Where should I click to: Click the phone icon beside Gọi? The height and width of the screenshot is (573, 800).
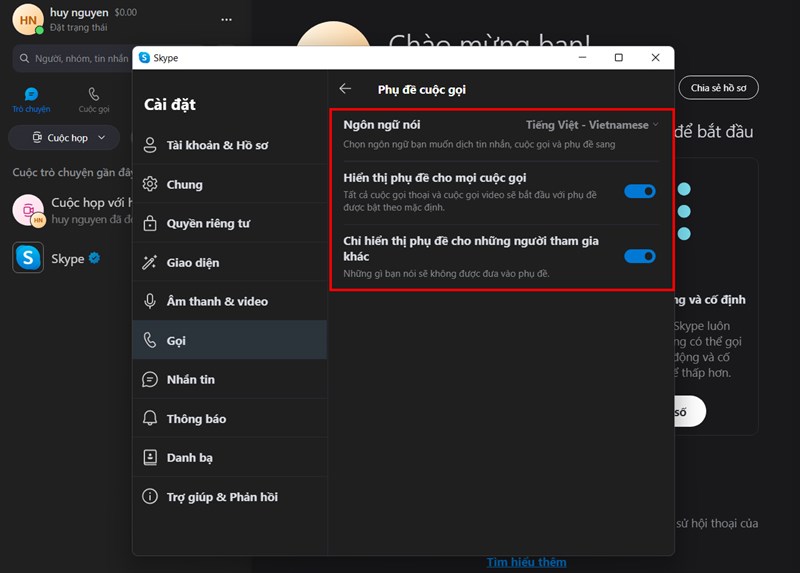coord(150,340)
